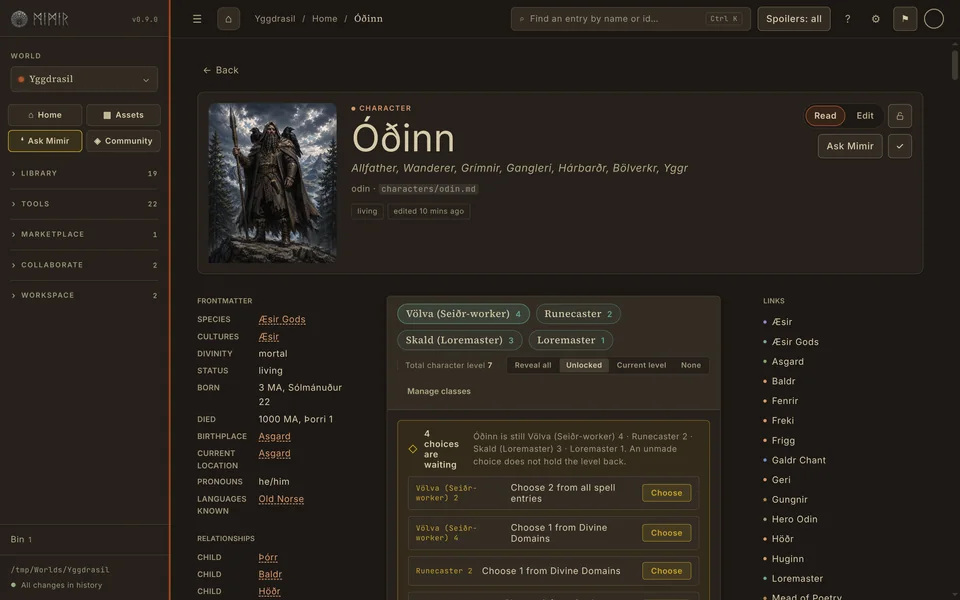Click the Ask Mimir button in character header
Image resolution: width=960 pixels, height=600 pixels.
(x=850, y=146)
